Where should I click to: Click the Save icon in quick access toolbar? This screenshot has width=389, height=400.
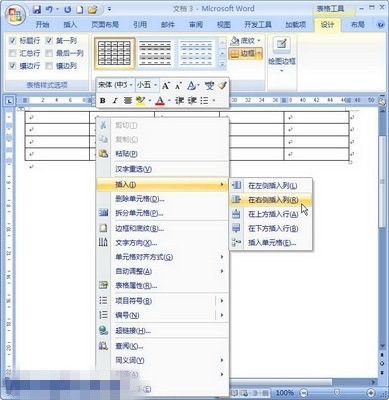tap(37, 10)
